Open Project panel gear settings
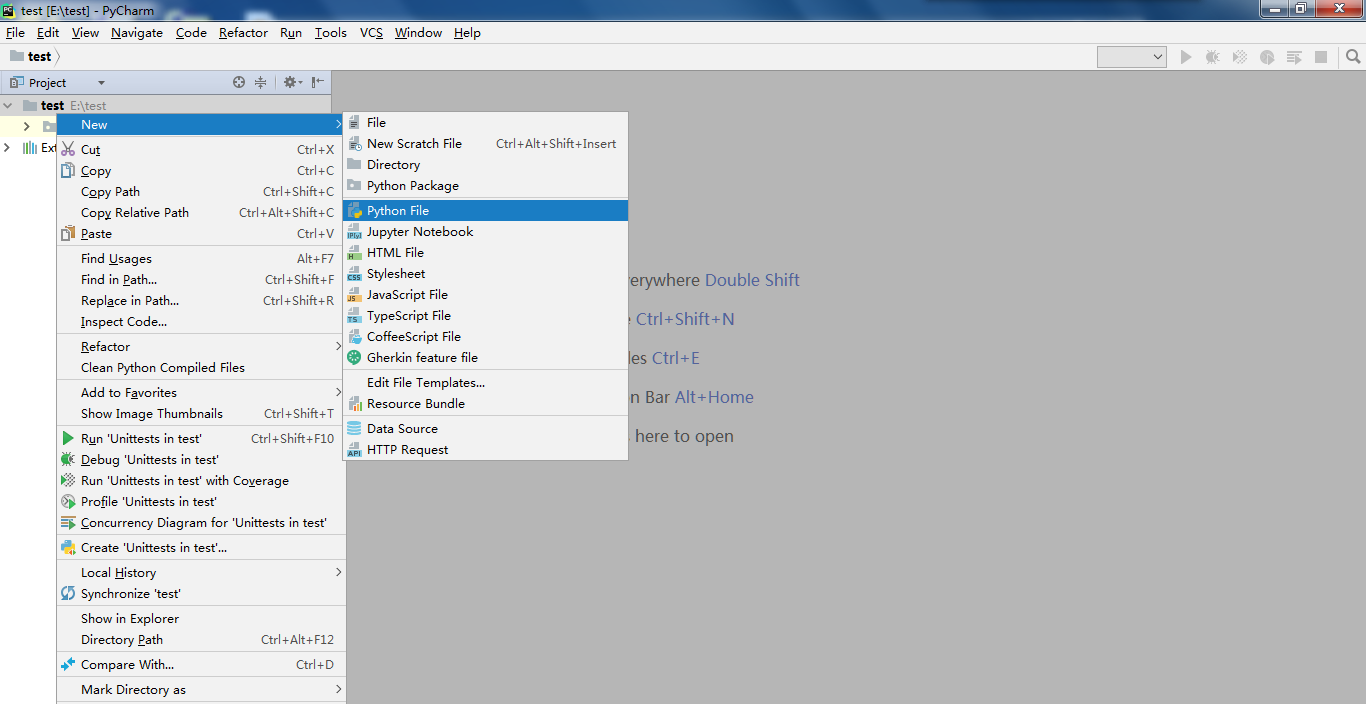Screen dimensions: 1366x704 point(291,82)
